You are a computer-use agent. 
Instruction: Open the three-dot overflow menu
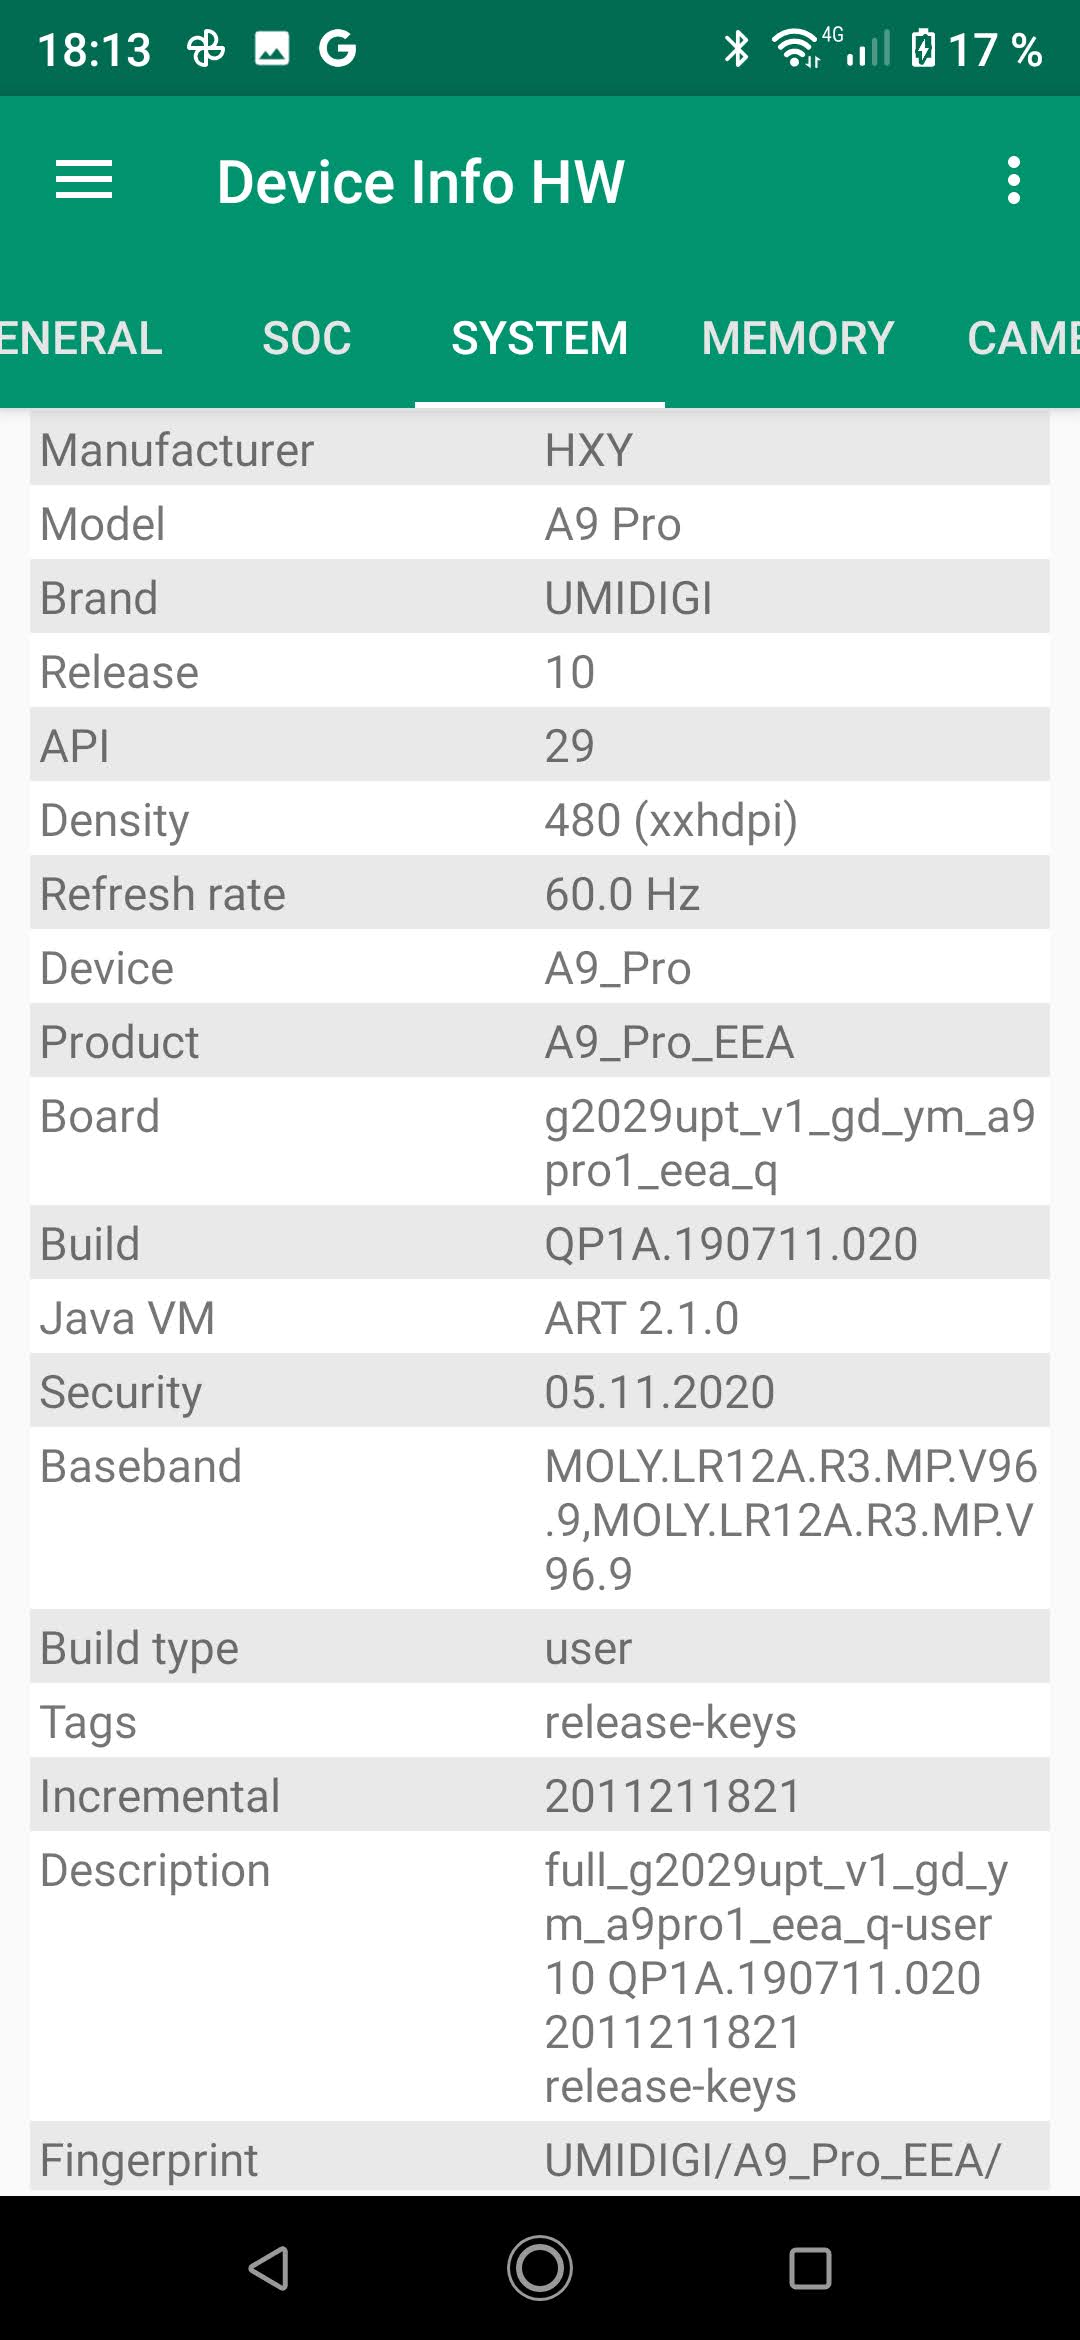pyautogui.click(x=1014, y=181)
